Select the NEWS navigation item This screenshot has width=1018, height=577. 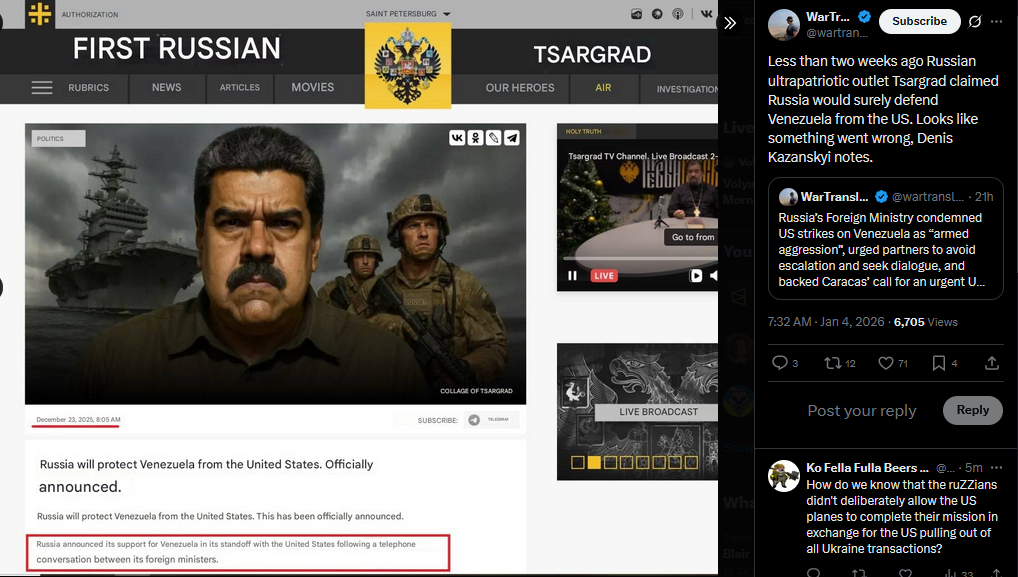pyautogui.click(x=167, y=88)
